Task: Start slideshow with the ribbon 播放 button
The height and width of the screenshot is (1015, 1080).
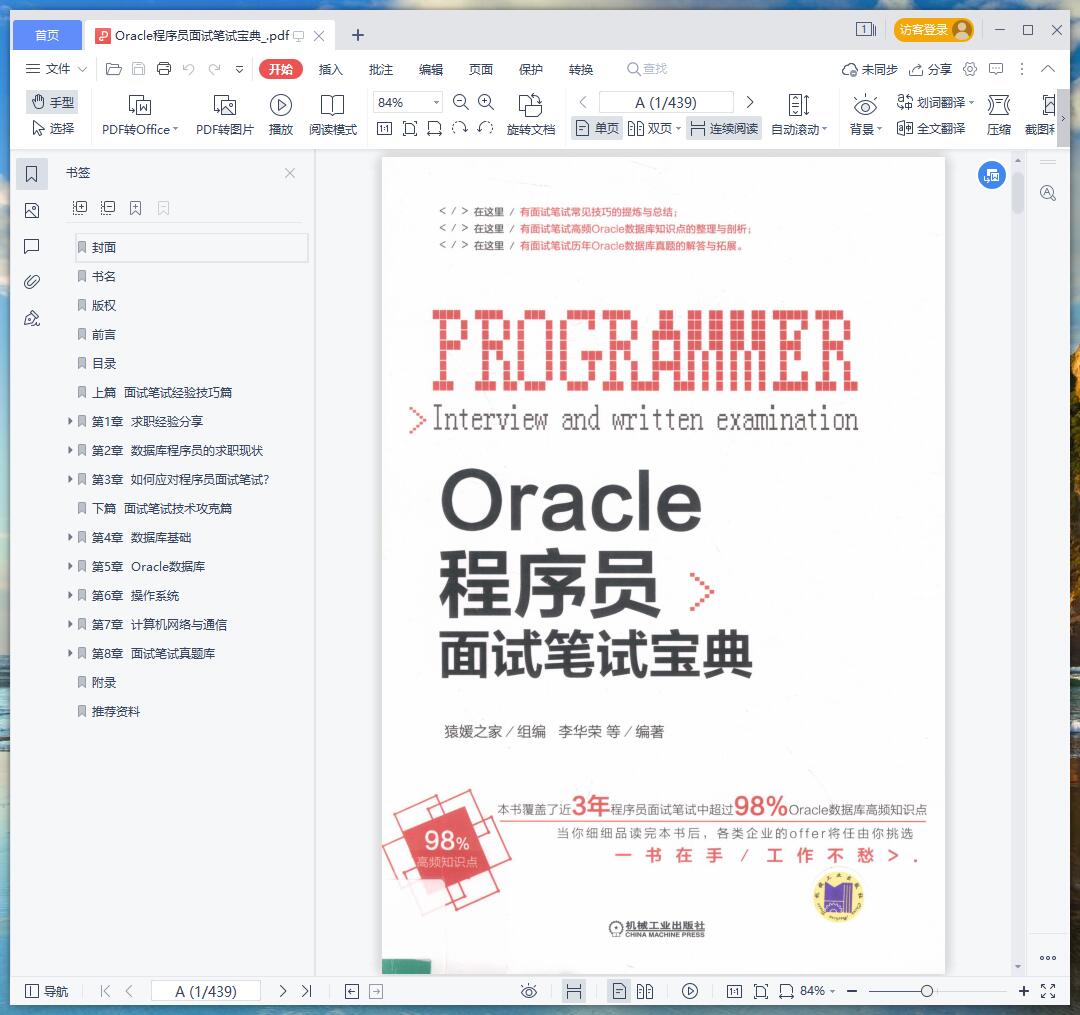Action: [x=280, y=114]
